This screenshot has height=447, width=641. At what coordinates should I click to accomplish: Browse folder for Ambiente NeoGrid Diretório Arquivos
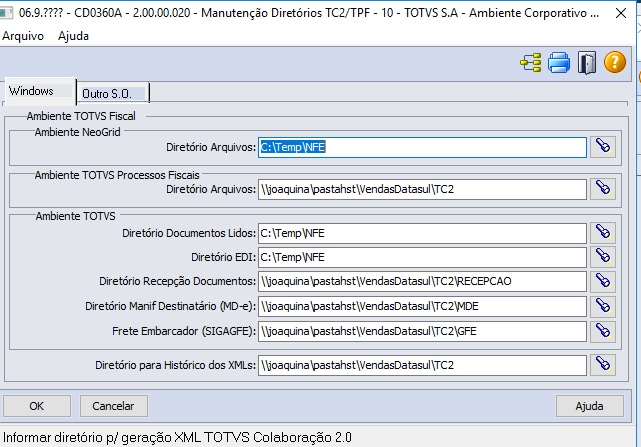point(603,147)
